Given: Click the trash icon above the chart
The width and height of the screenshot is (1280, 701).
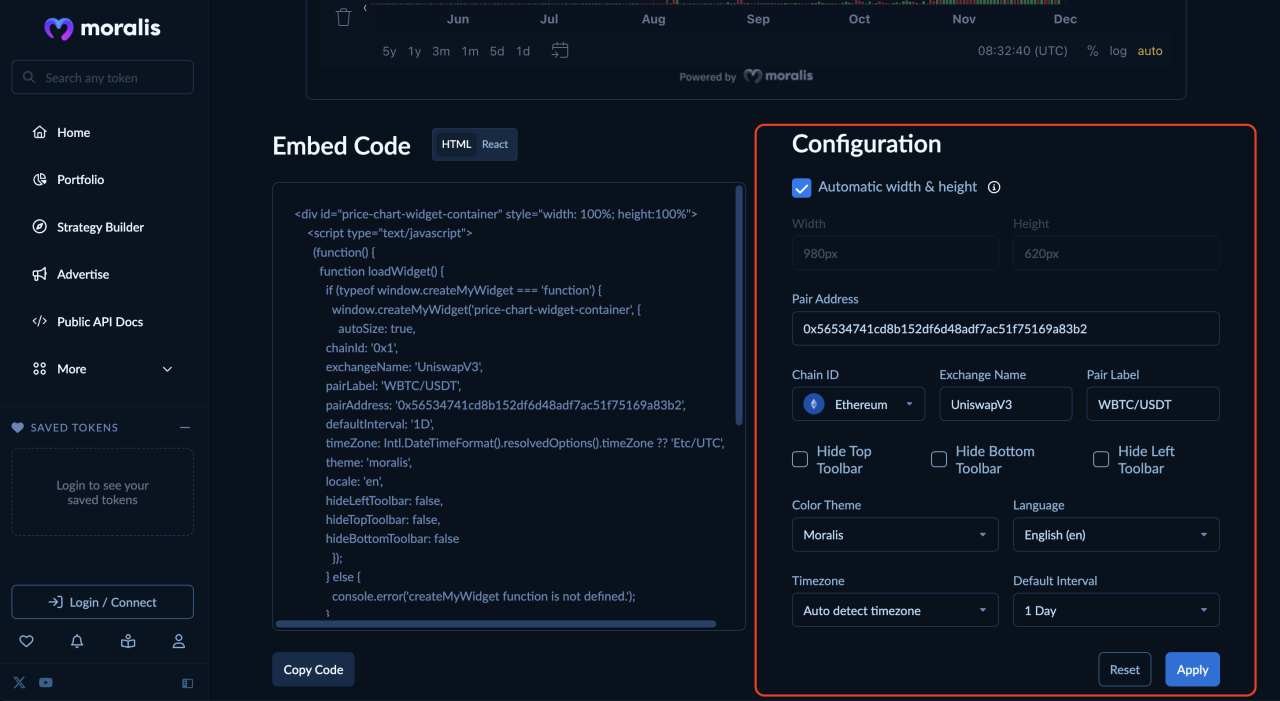Looking at the screenshot, I should (x=343, y=16).
